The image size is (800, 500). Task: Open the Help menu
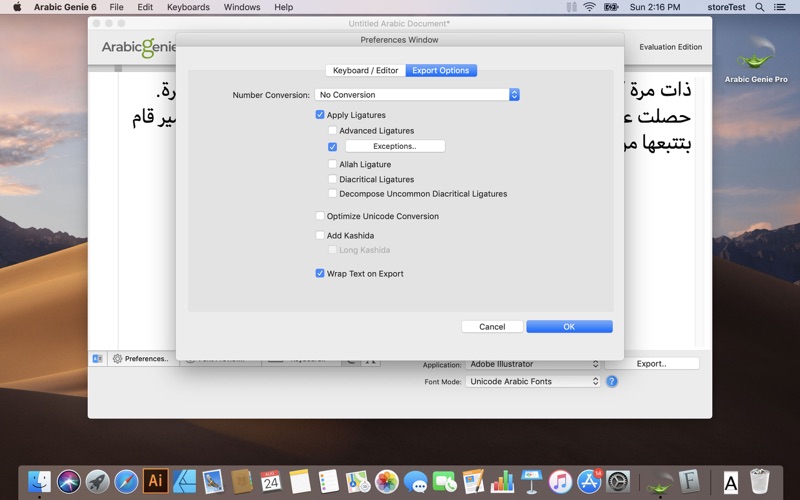click(284, 7)
